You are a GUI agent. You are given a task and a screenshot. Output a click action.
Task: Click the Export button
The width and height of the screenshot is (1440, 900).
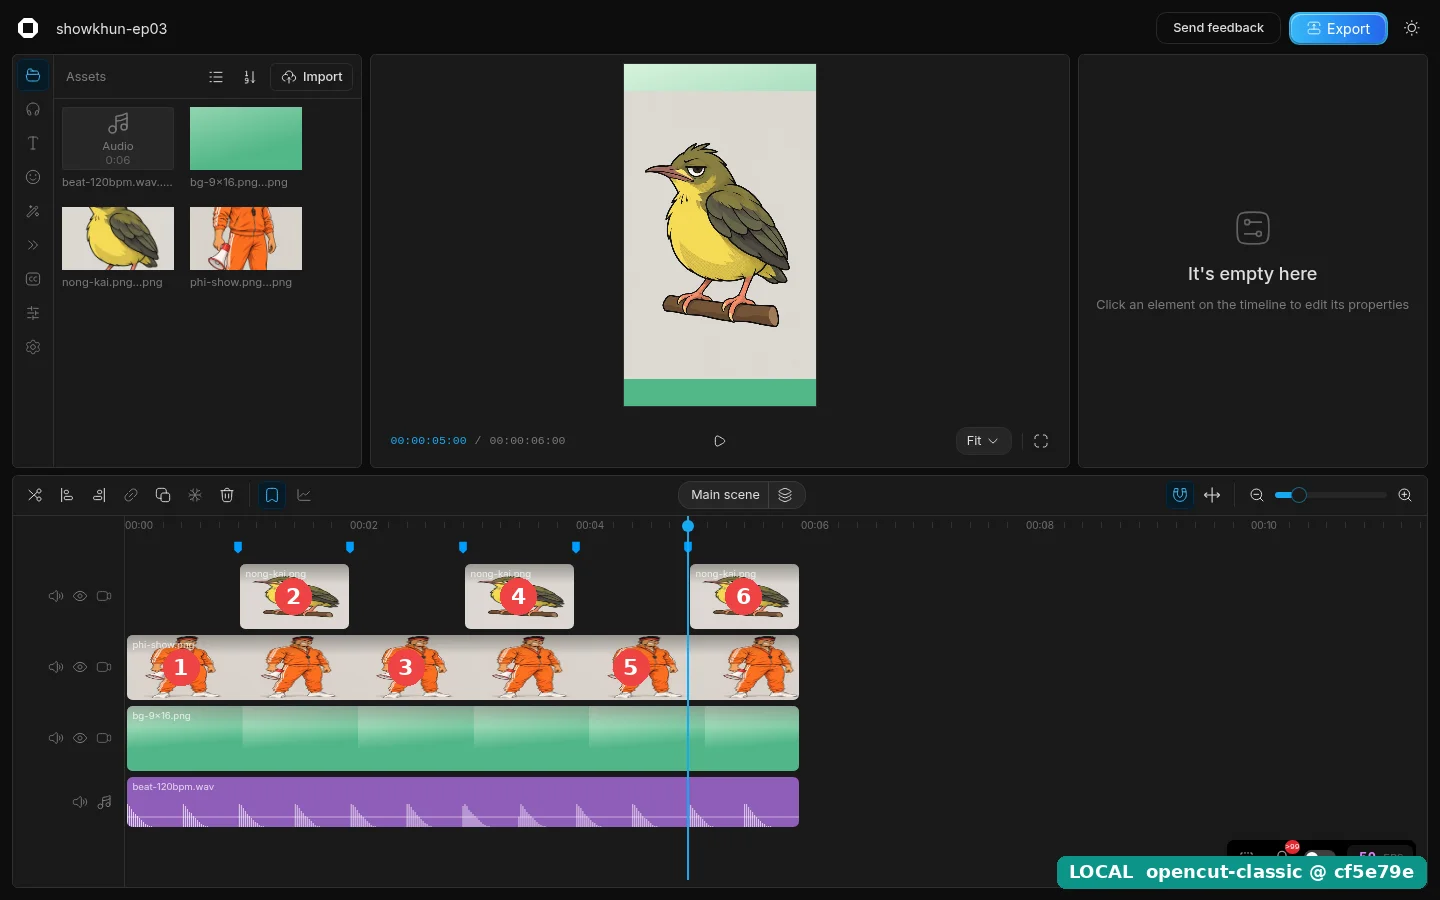(x=1338, y=29)
